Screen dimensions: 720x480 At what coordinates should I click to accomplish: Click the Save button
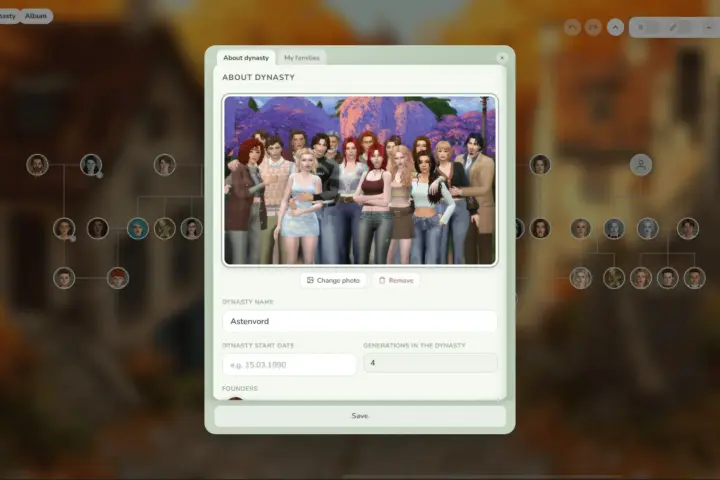tap(360, 416)
